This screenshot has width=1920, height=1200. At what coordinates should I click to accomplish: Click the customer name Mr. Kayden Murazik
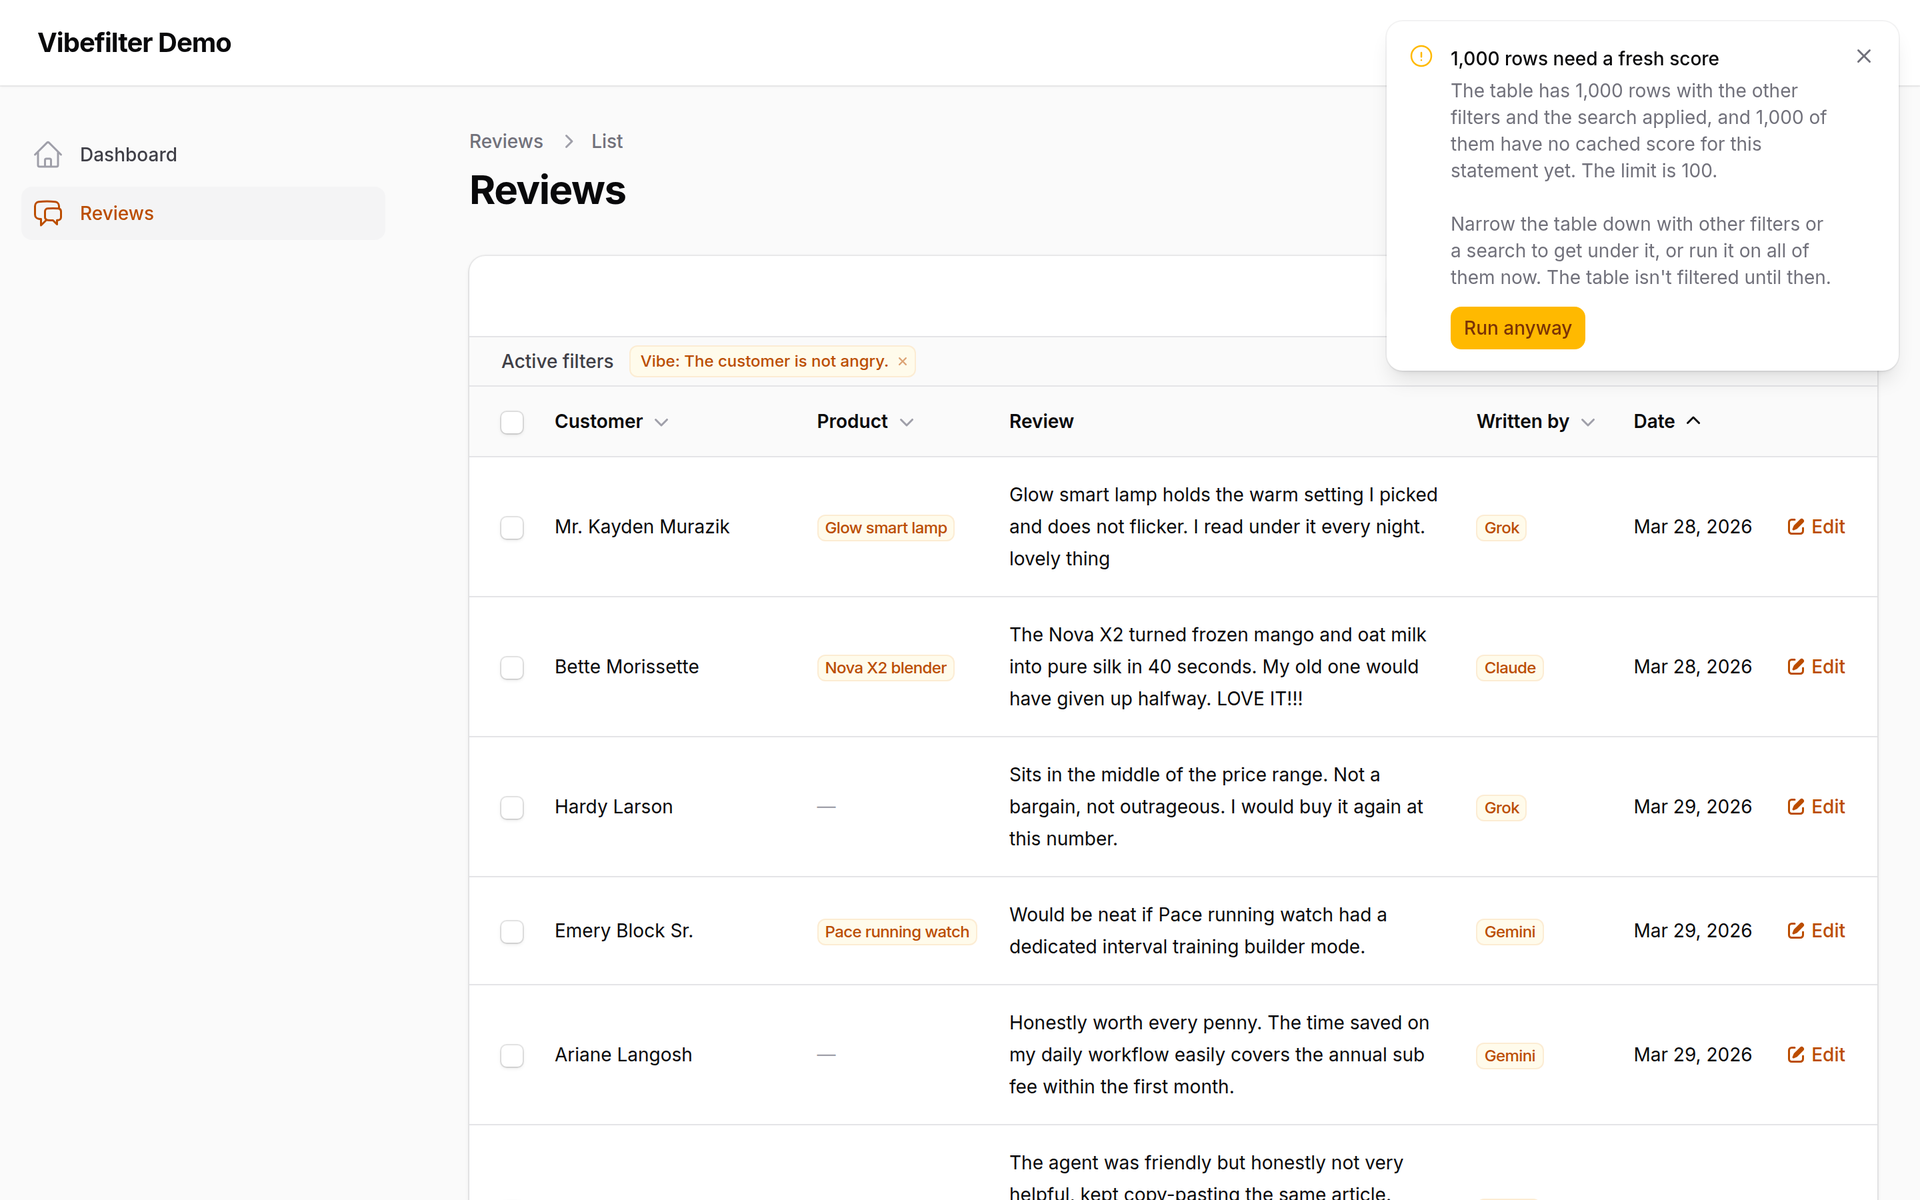642,527
